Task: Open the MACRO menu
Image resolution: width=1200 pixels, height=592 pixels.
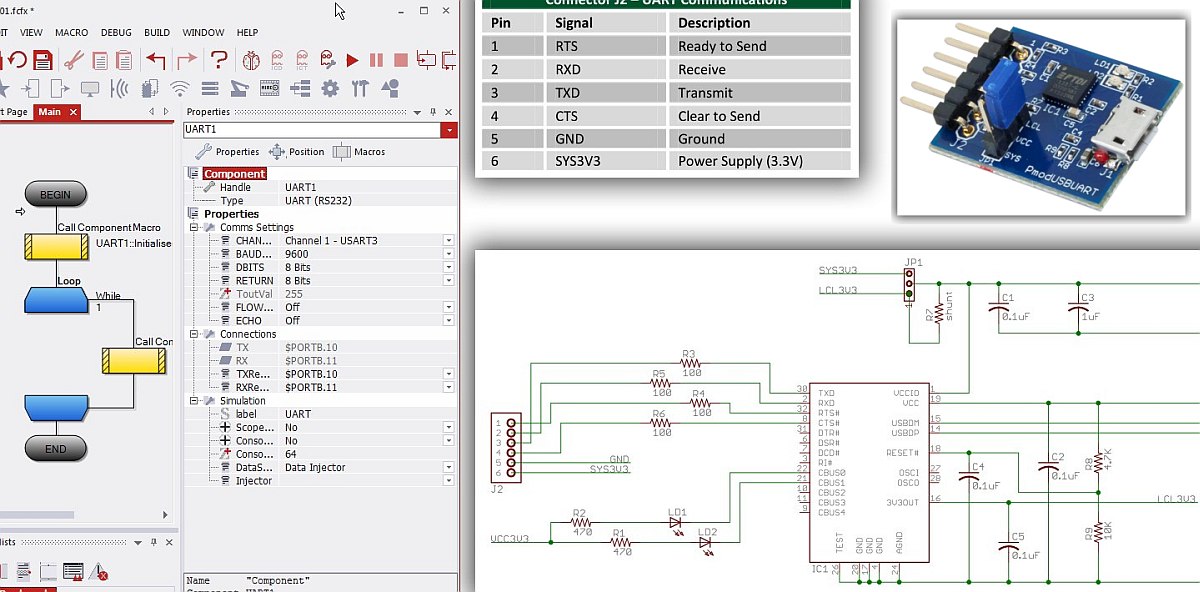Action: [71, 33]
